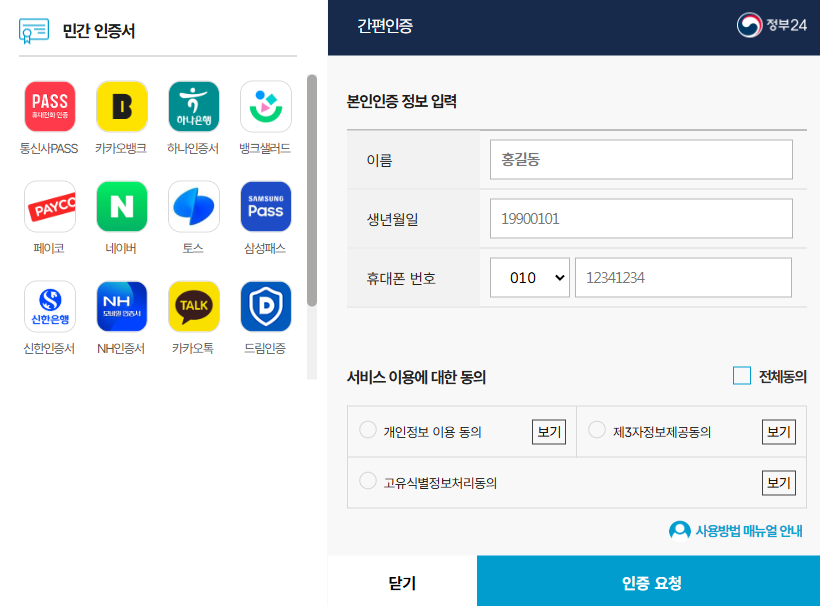Pick the 삼성패스 Samsung Pass icon
Image resolution: width=820 pixels, height=606 pixels.
pyautogui.click(x=266, y=206)
